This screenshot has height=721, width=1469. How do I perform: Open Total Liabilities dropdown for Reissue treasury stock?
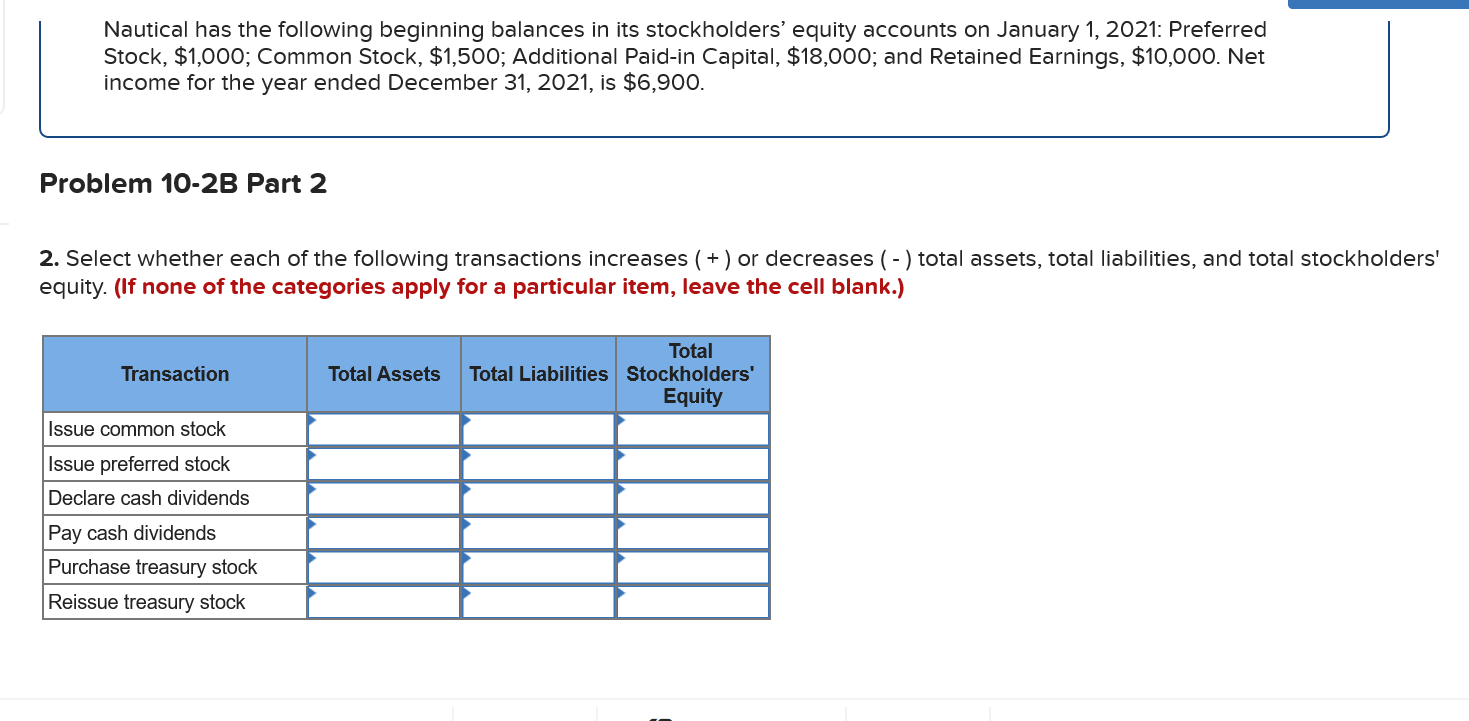point(537,601)
